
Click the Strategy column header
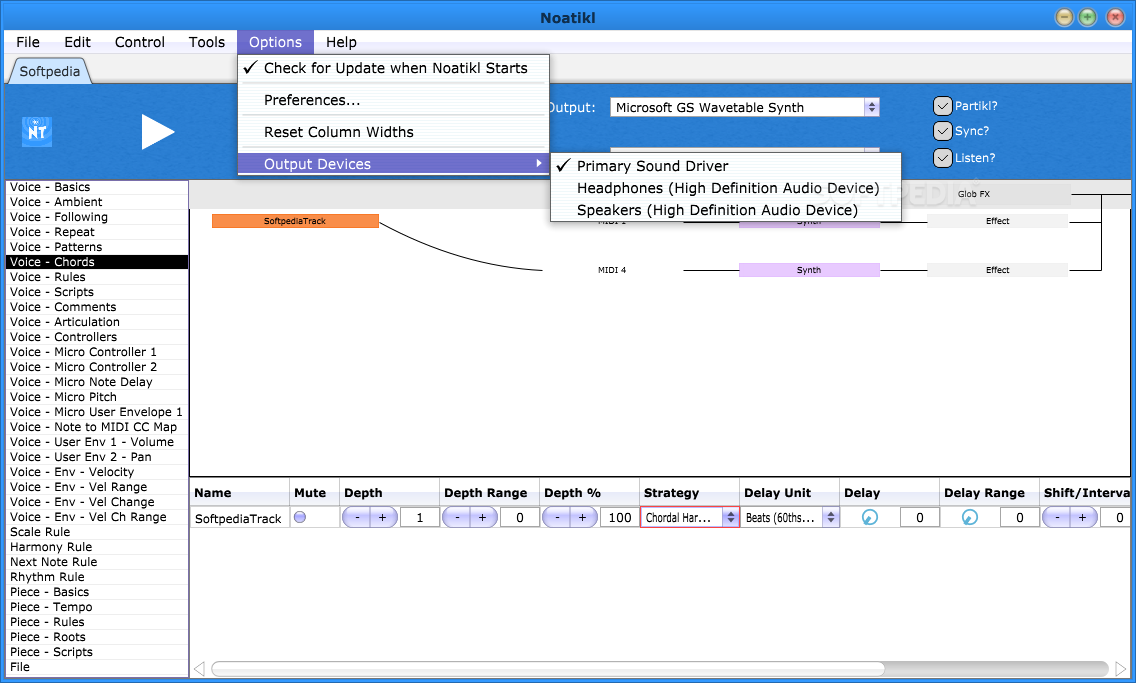689,493
